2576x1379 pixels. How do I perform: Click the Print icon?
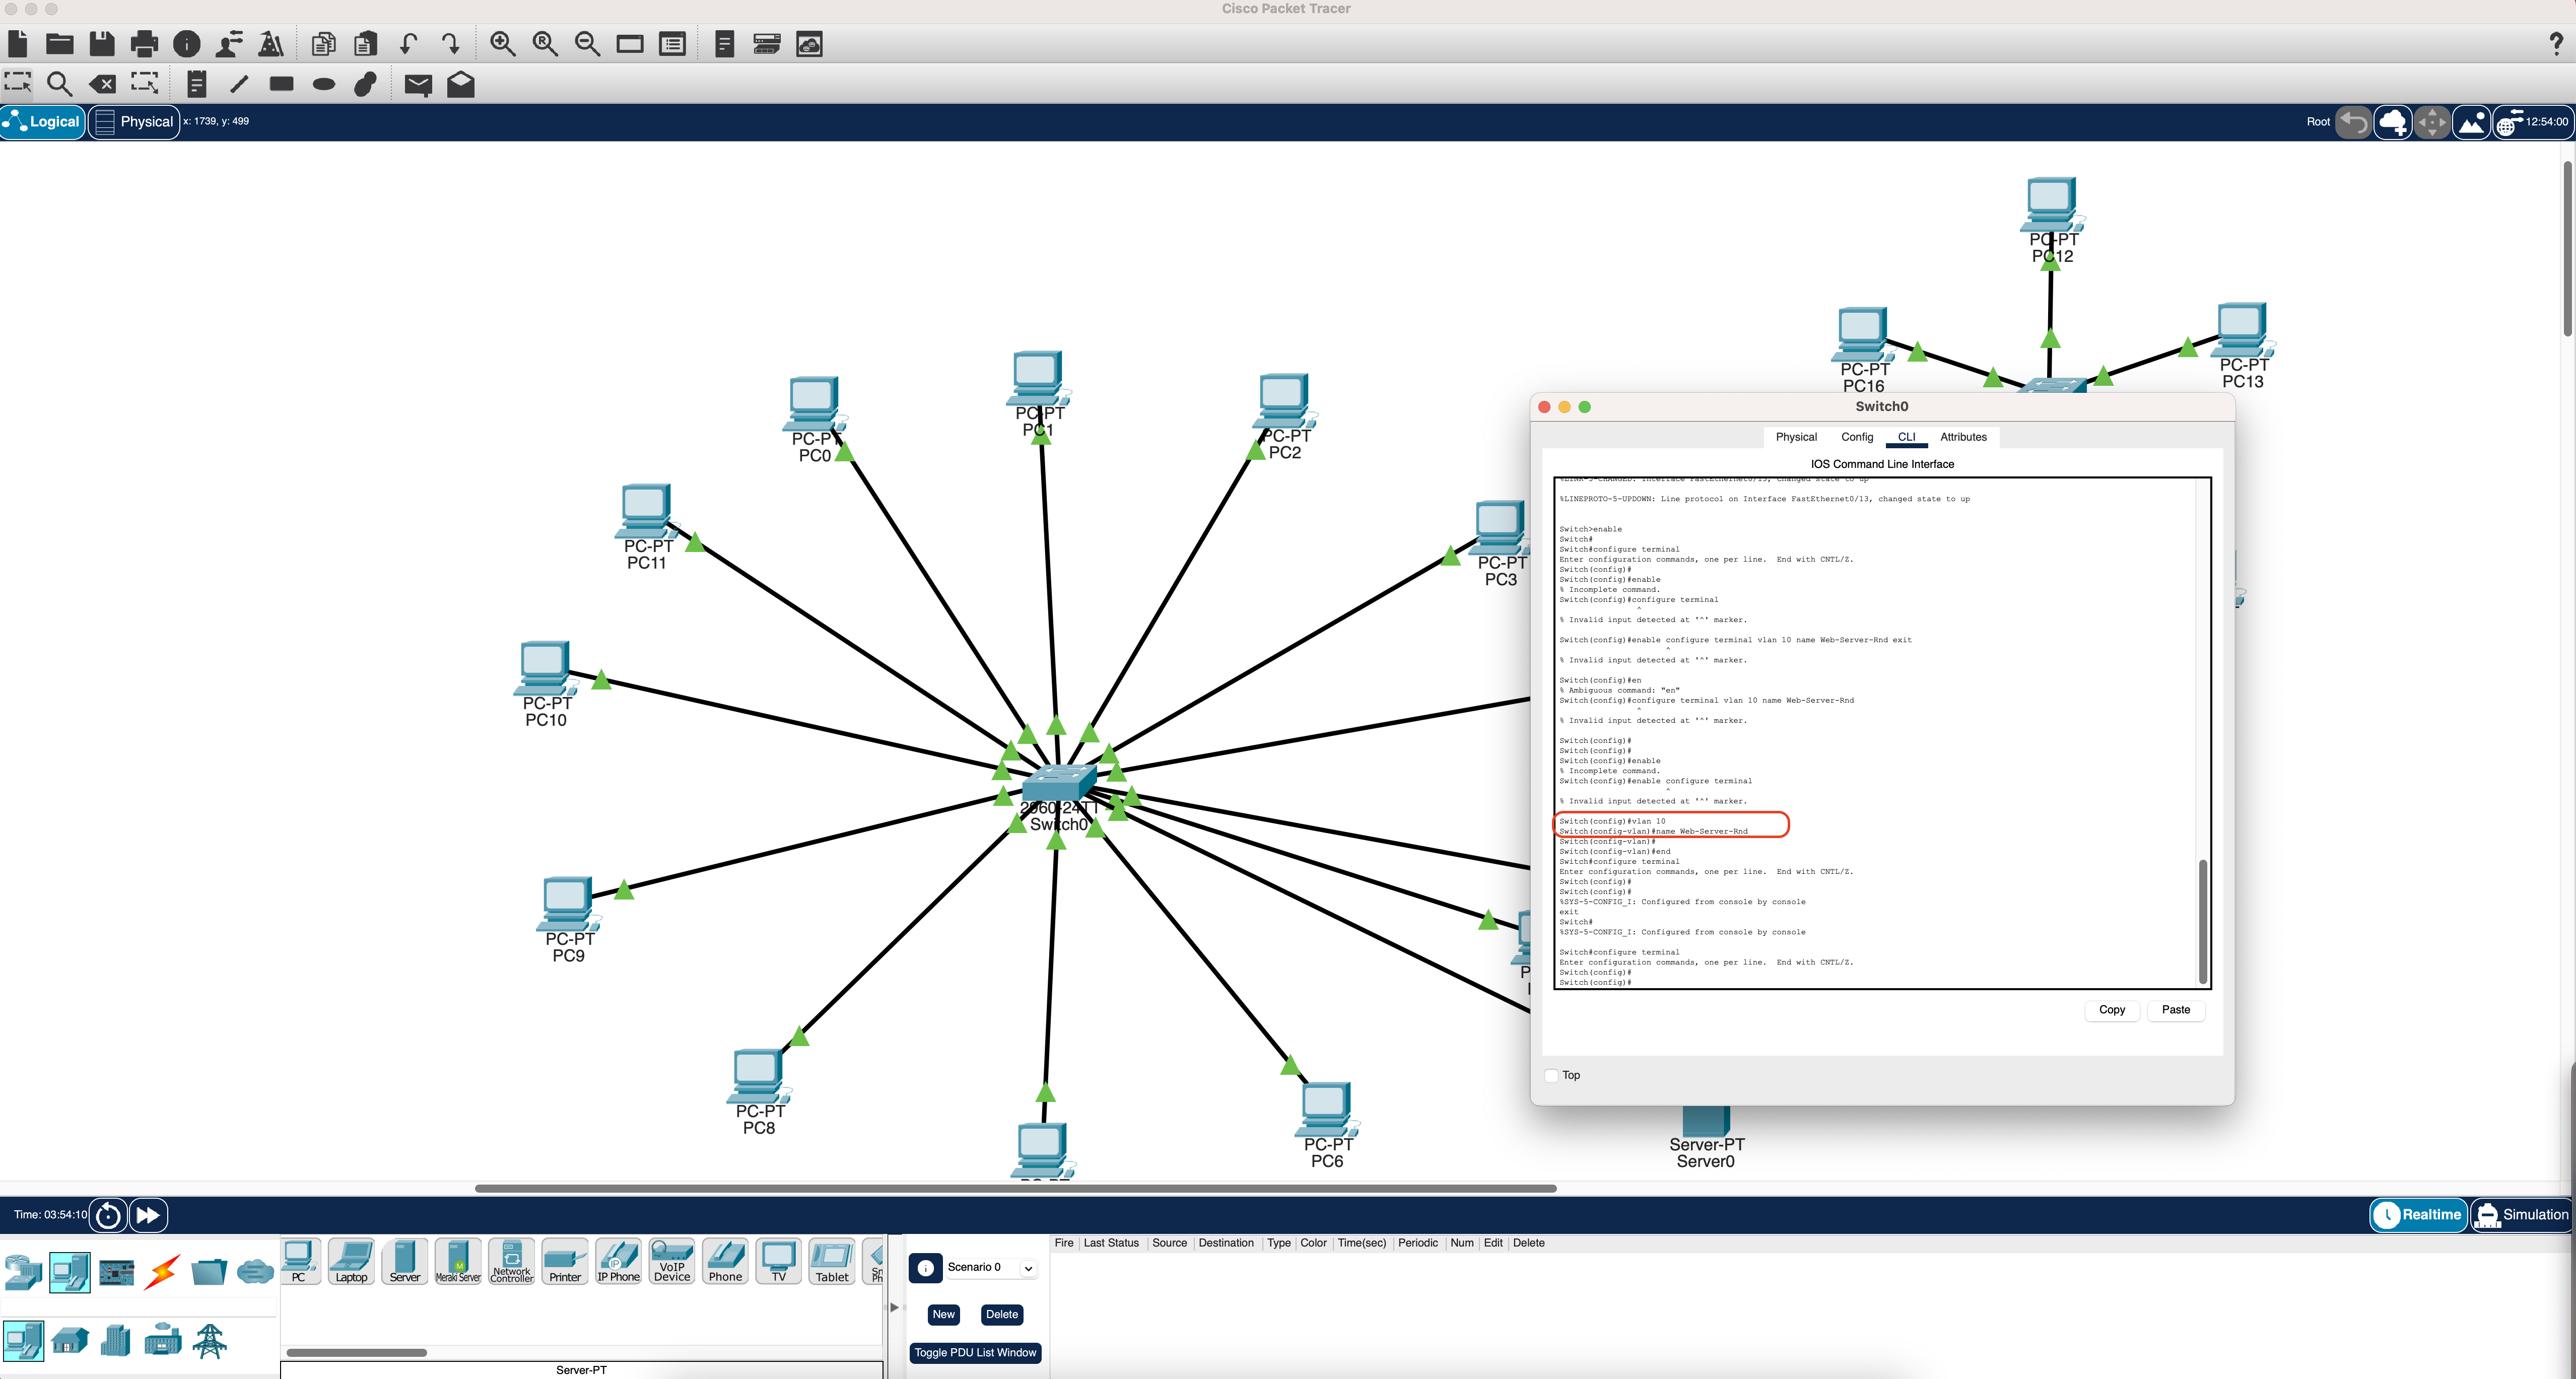pyautogui.click(x=144, y=44)
